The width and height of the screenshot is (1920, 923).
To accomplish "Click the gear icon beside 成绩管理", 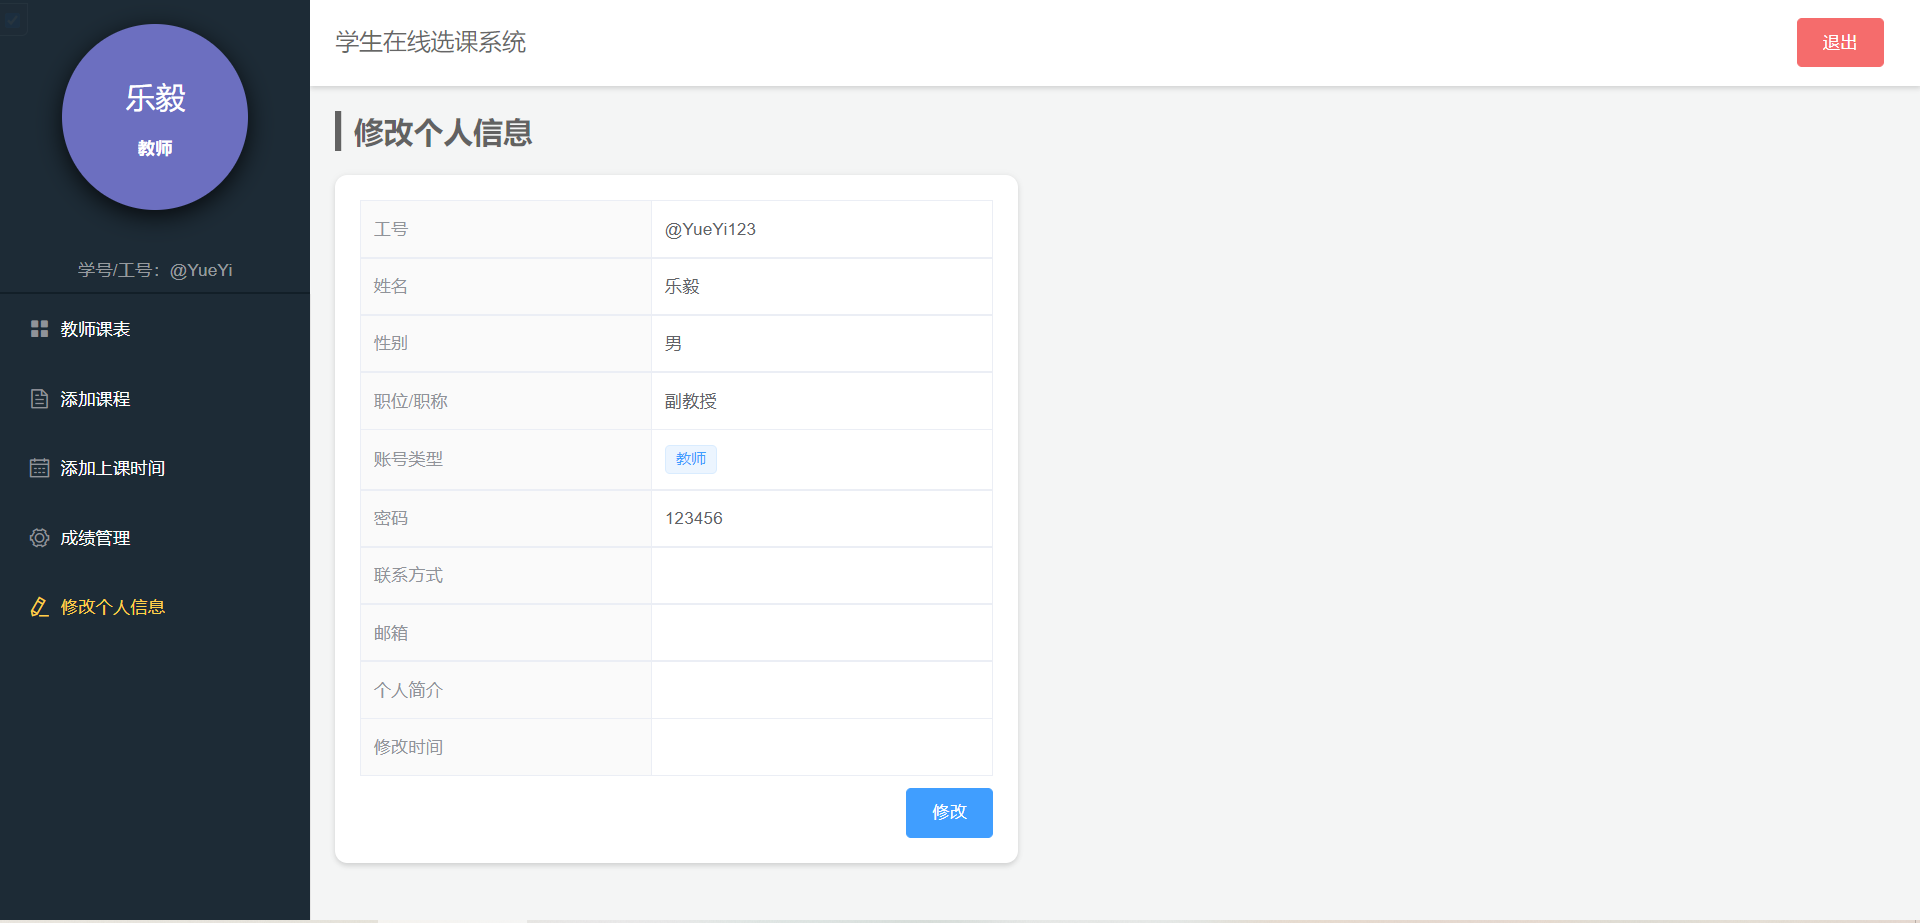I will point(39,538).
